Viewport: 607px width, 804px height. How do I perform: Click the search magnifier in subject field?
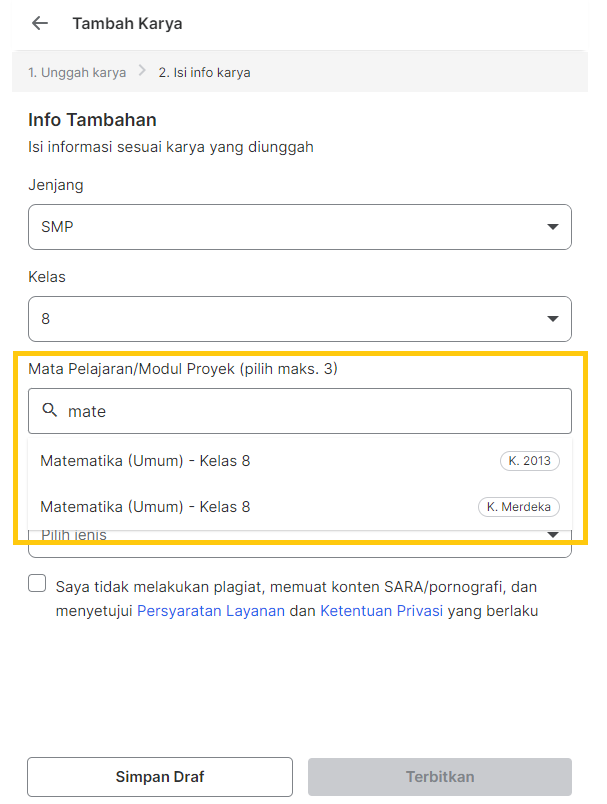[x=50, y=410]
